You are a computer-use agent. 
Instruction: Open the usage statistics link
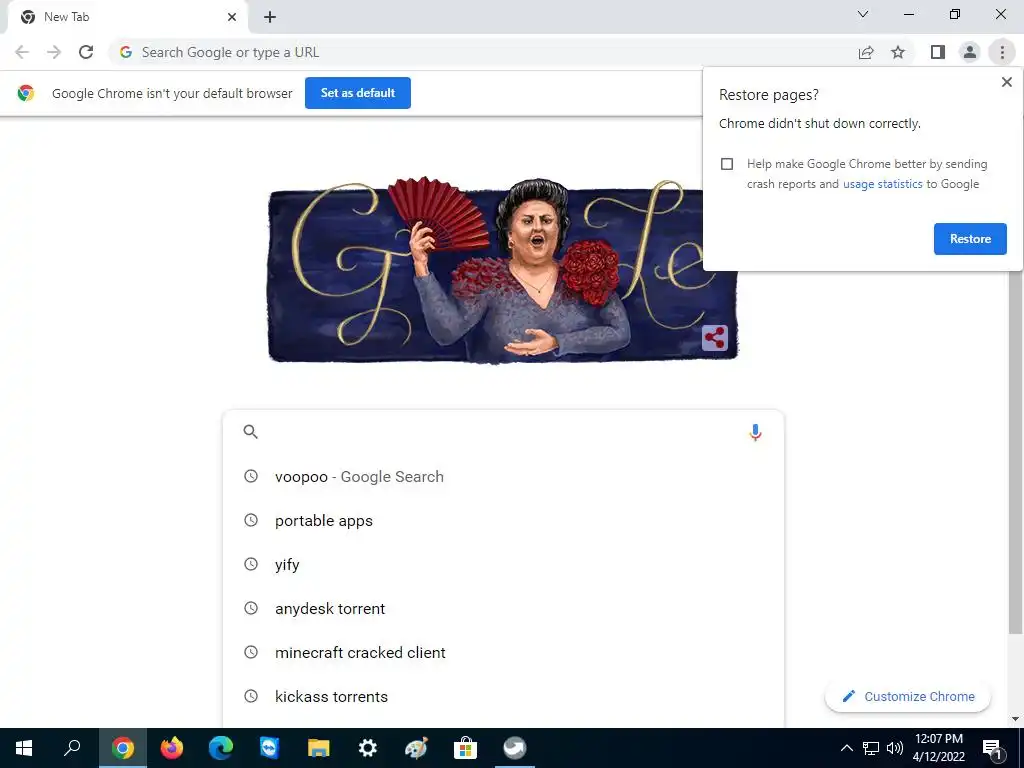[882, 184]
